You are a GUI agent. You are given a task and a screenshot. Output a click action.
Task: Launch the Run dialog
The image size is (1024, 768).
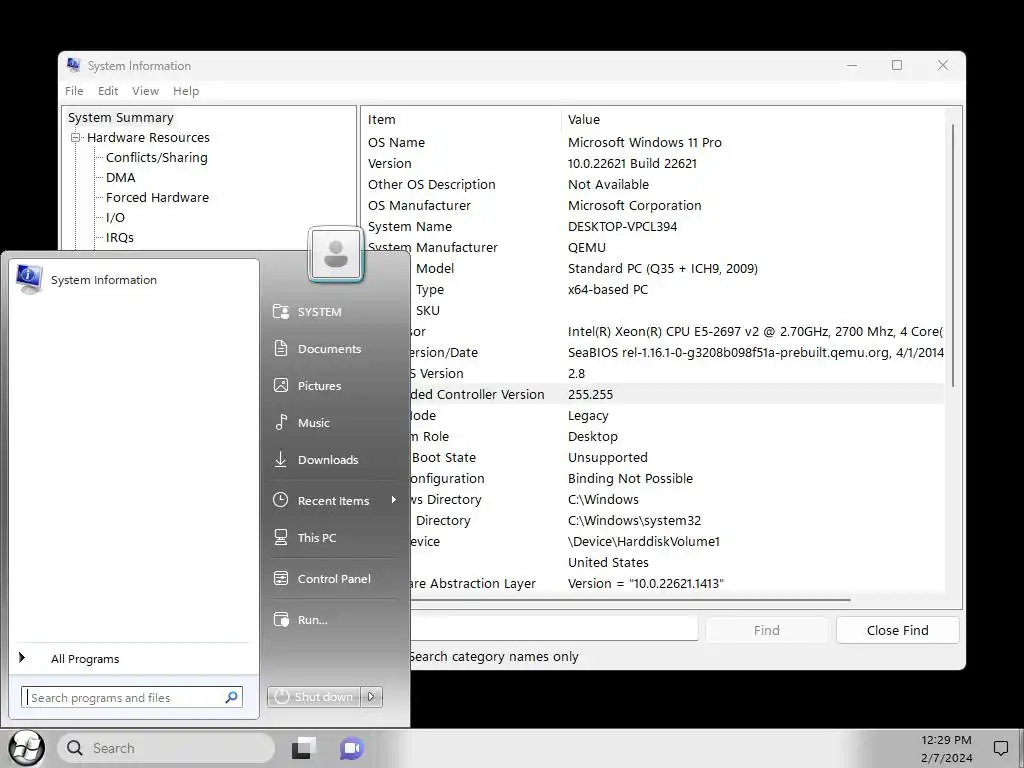(312, 620)
